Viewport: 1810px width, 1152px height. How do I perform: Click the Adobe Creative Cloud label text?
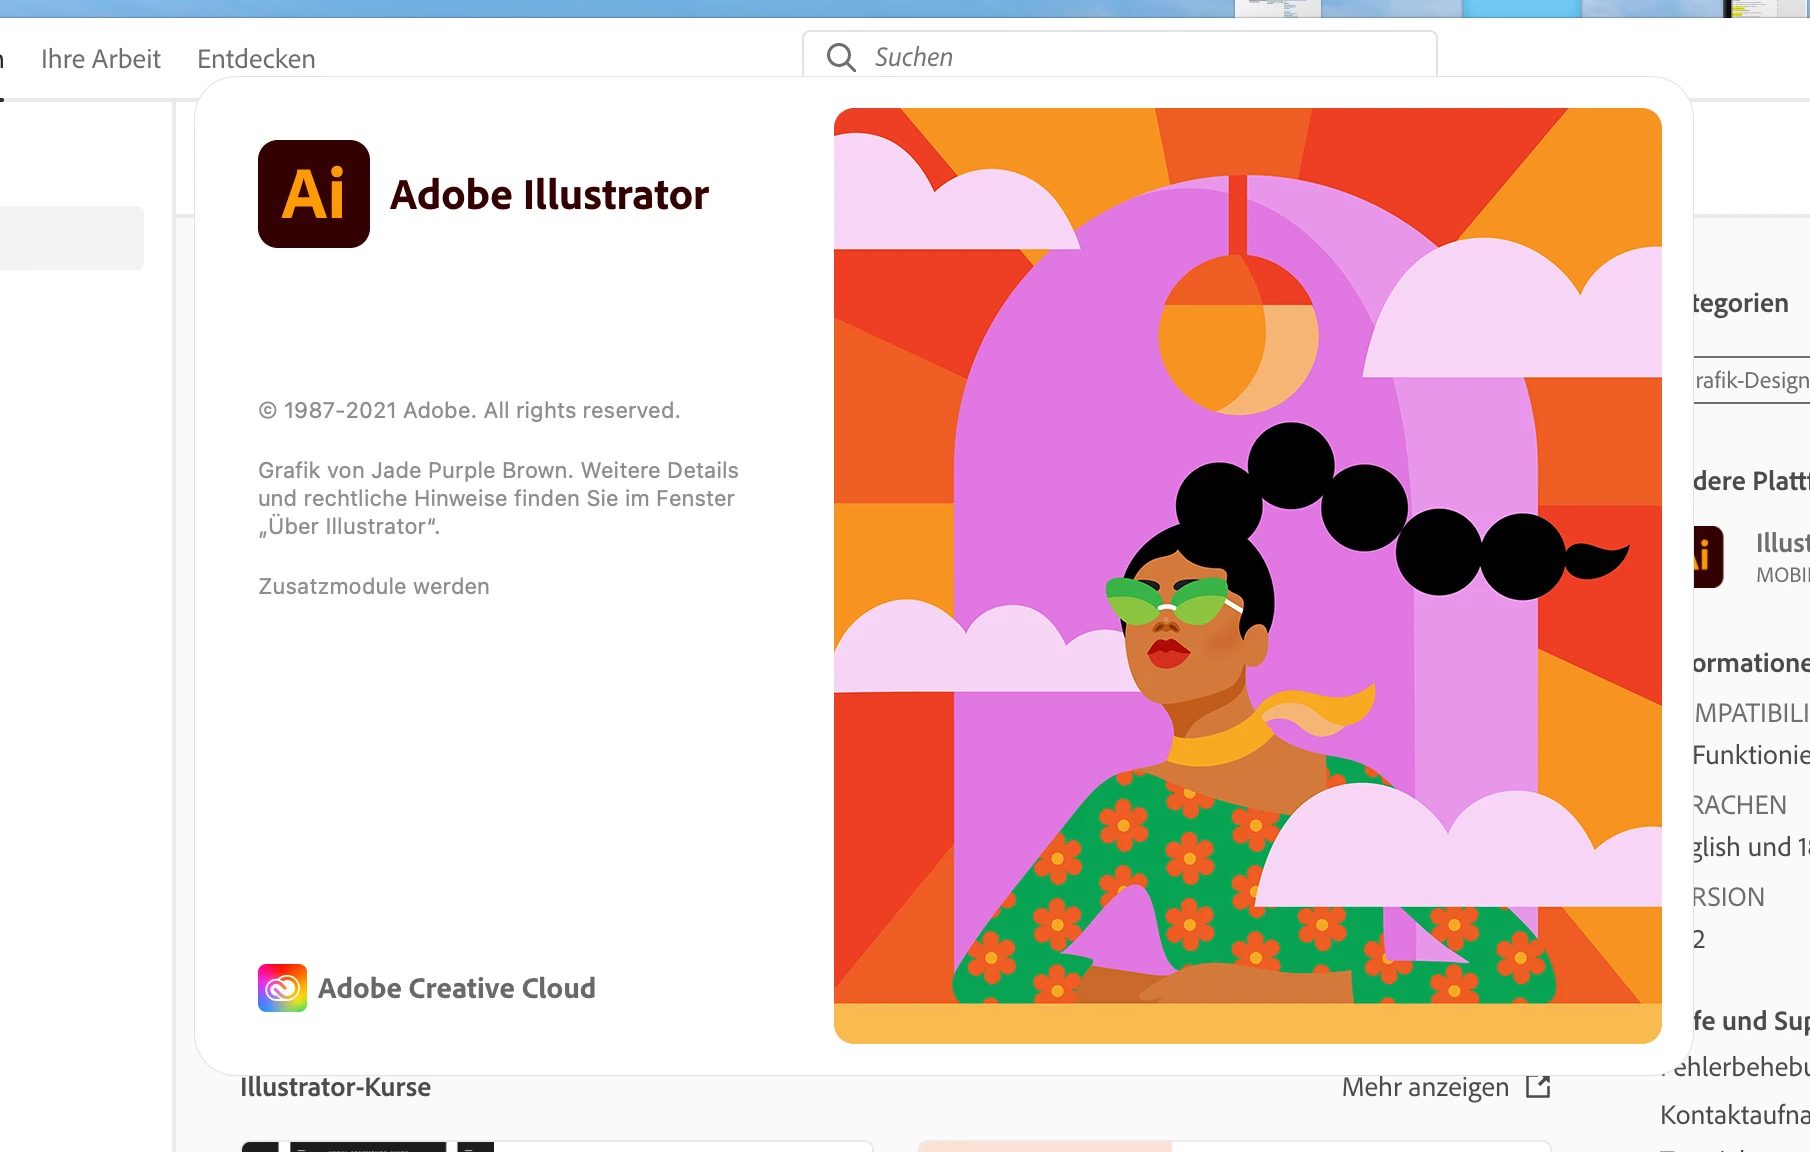coord(457,988)
